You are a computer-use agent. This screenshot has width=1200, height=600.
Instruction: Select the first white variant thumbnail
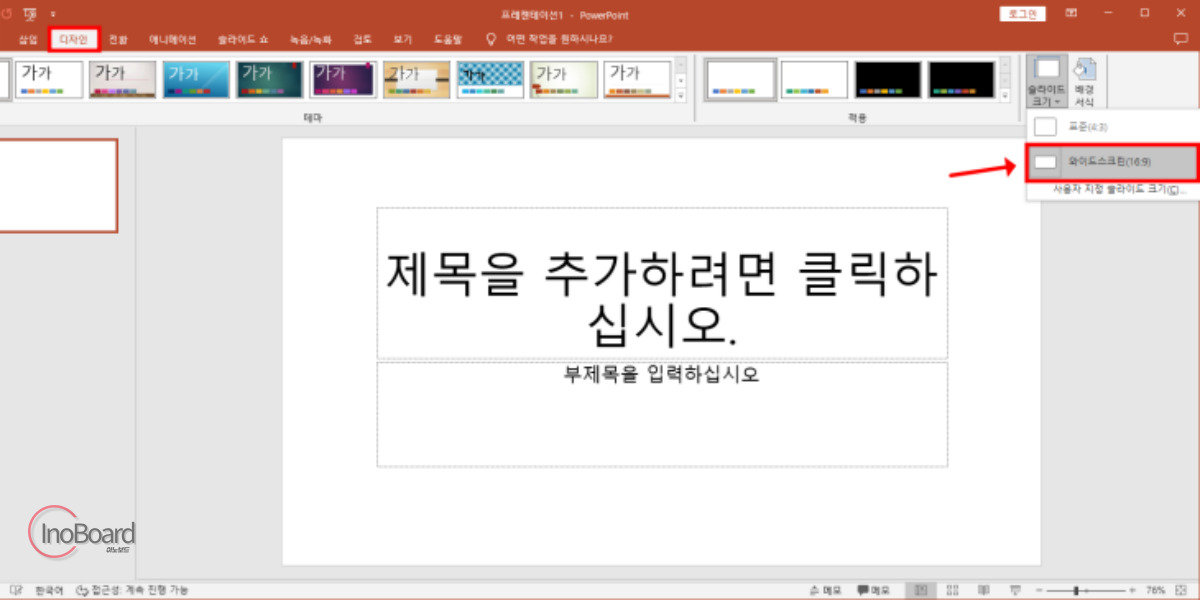point(741,79)
